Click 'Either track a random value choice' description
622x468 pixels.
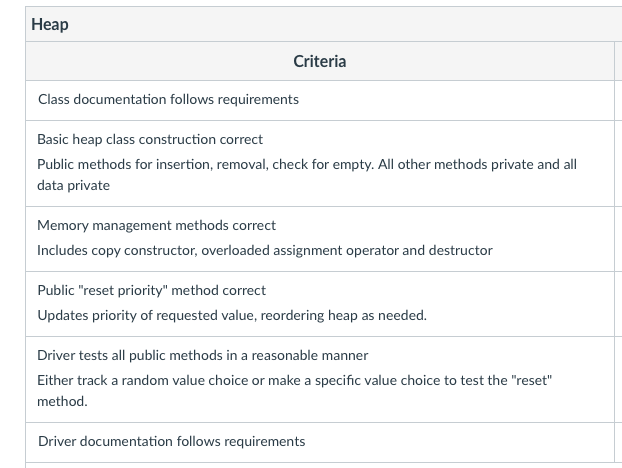pyautogui.click(x=294, y=380)
